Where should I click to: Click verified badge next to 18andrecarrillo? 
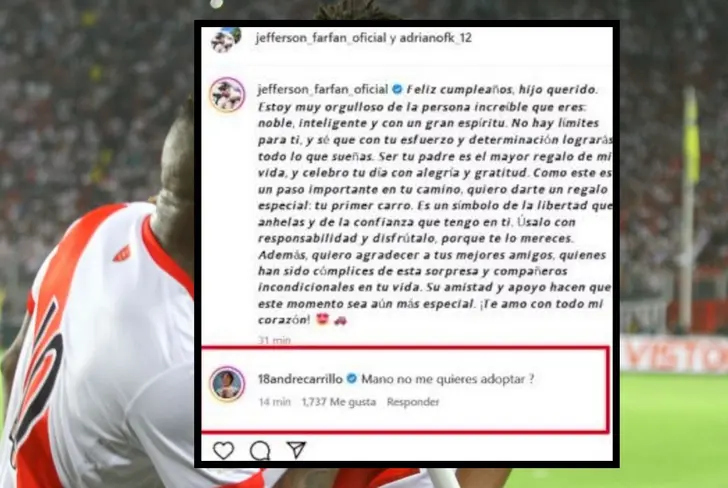click(x=352, y=379)
